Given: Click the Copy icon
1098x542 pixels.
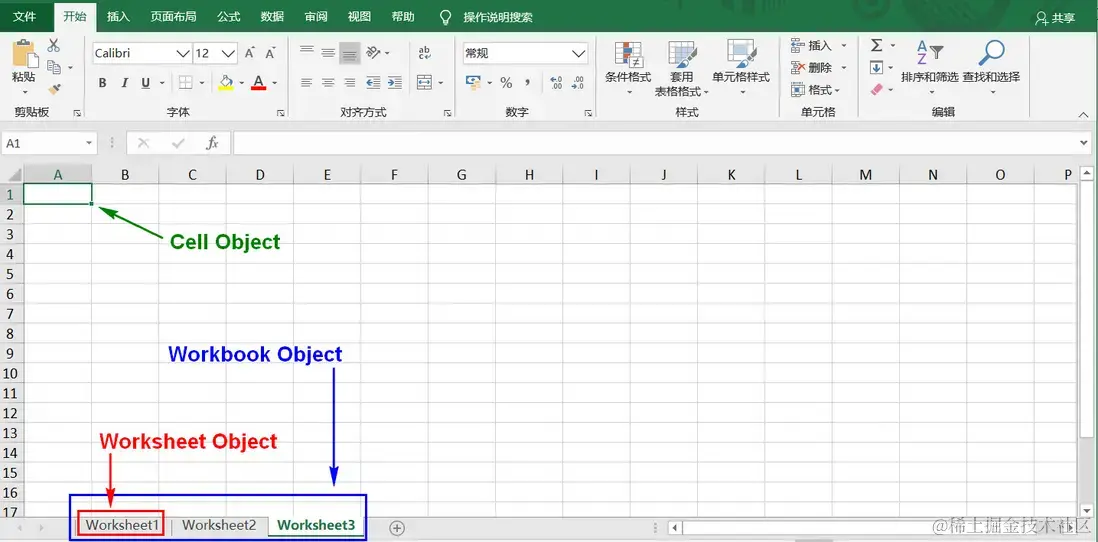Looking at the screenshot, I should (x=54, y=67).
